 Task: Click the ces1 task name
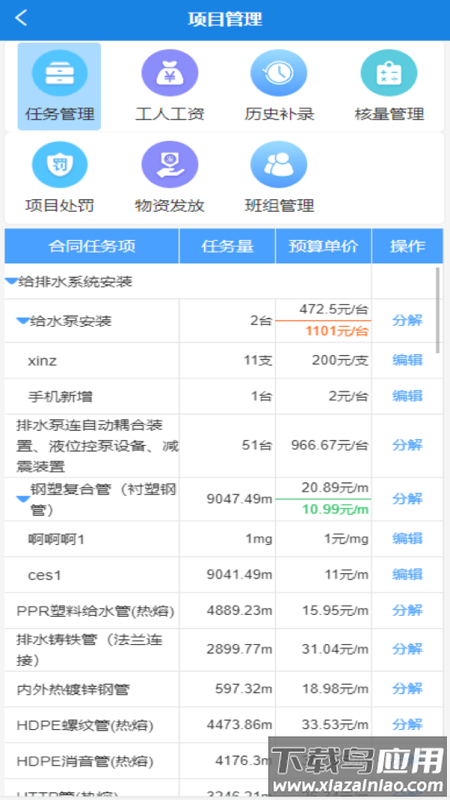click(x=44, y=575)
